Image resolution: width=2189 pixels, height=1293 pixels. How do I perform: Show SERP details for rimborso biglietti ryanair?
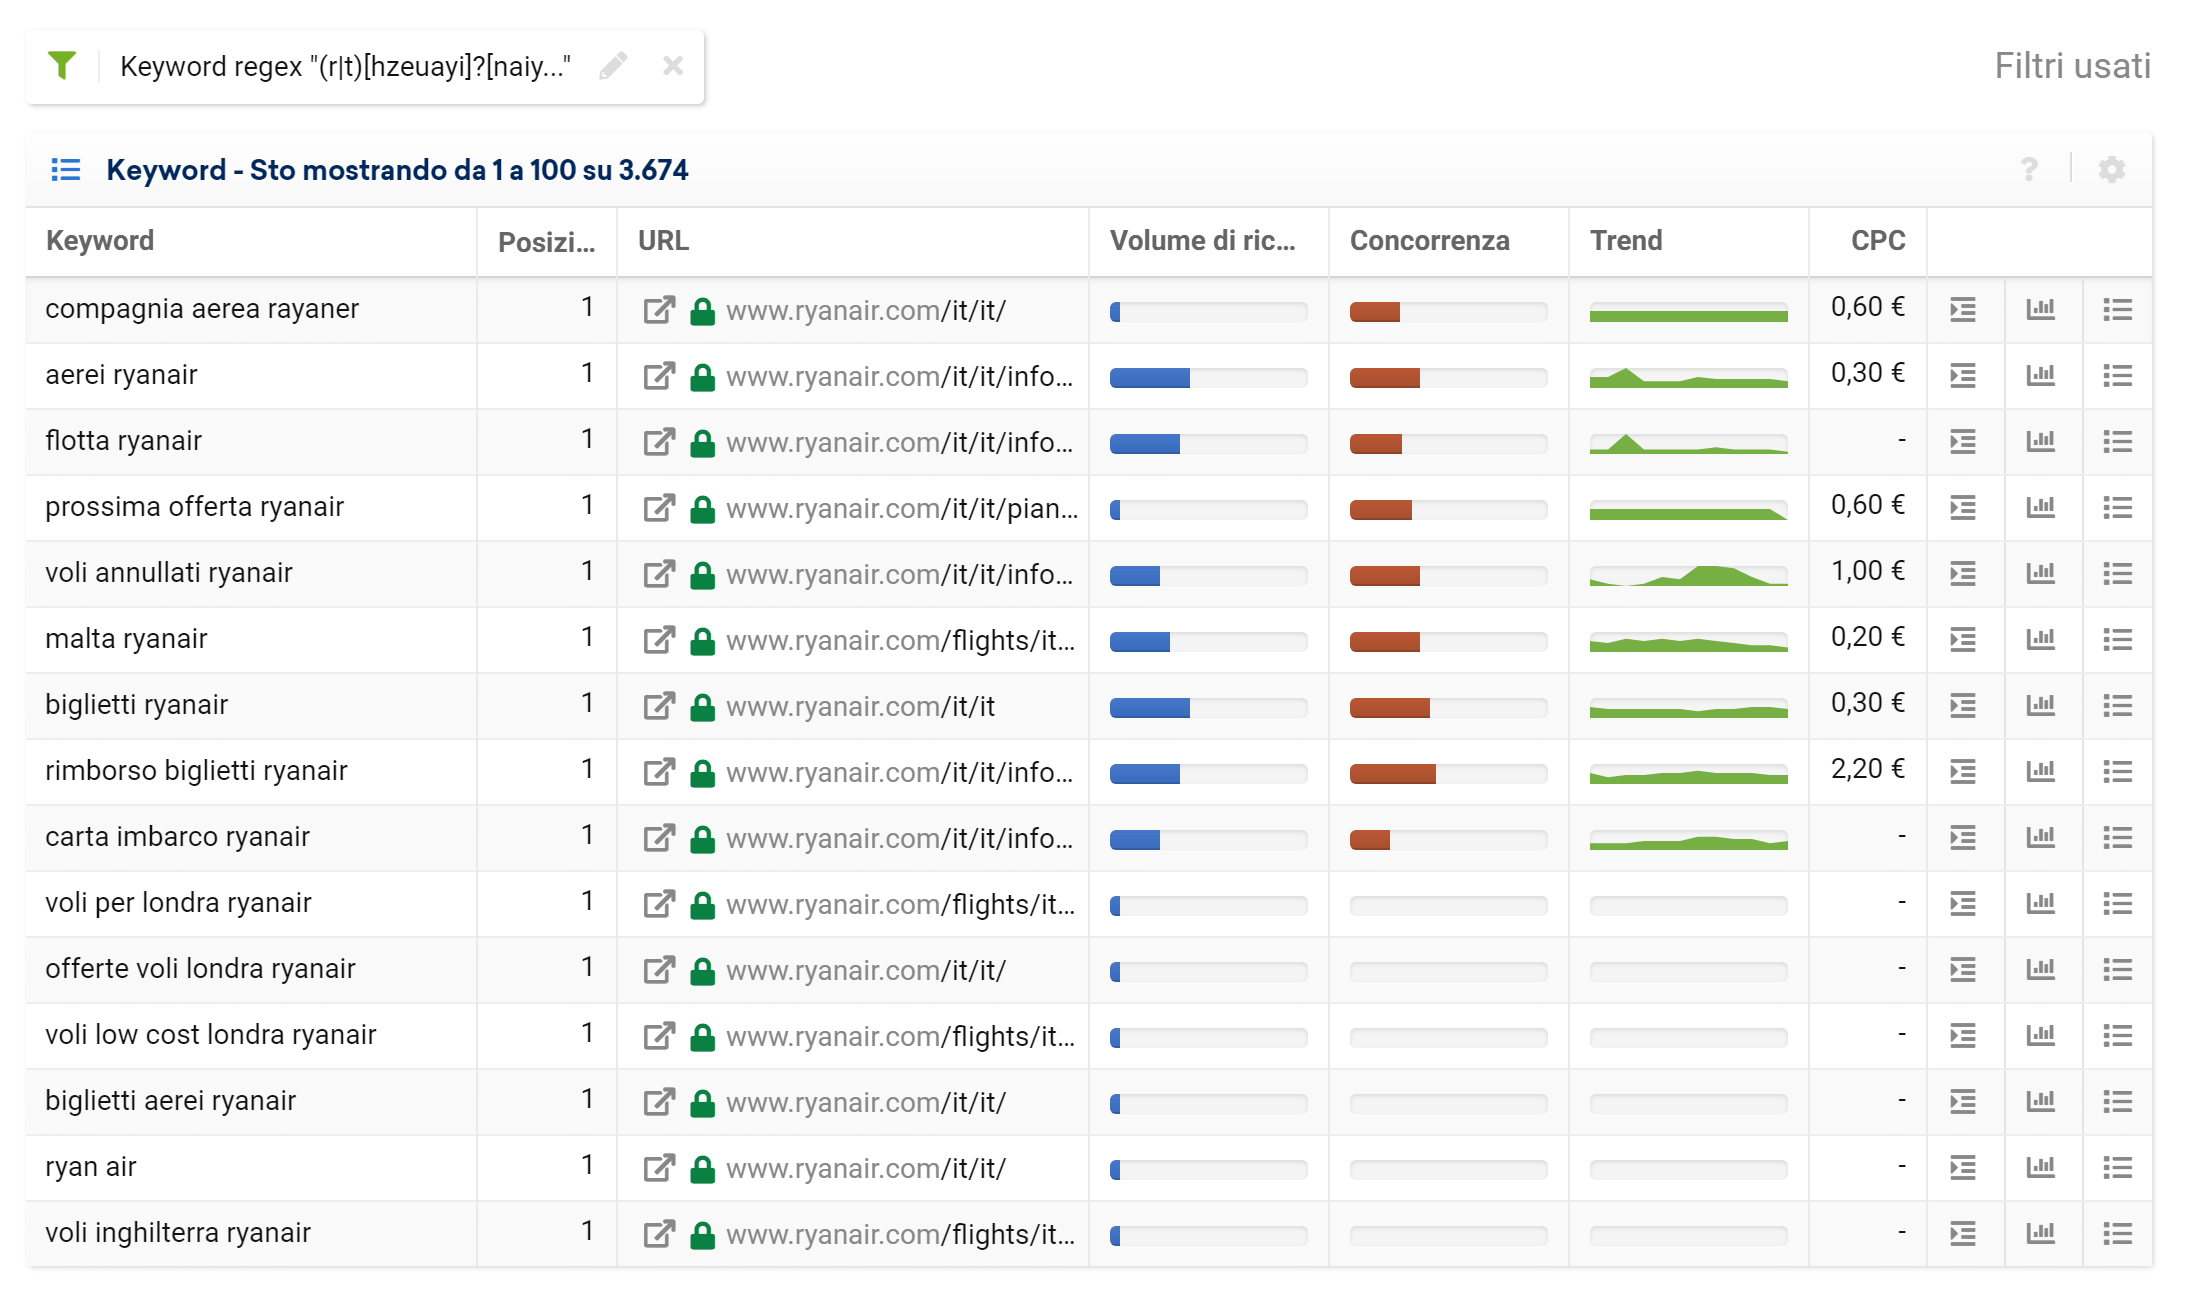1963,772
